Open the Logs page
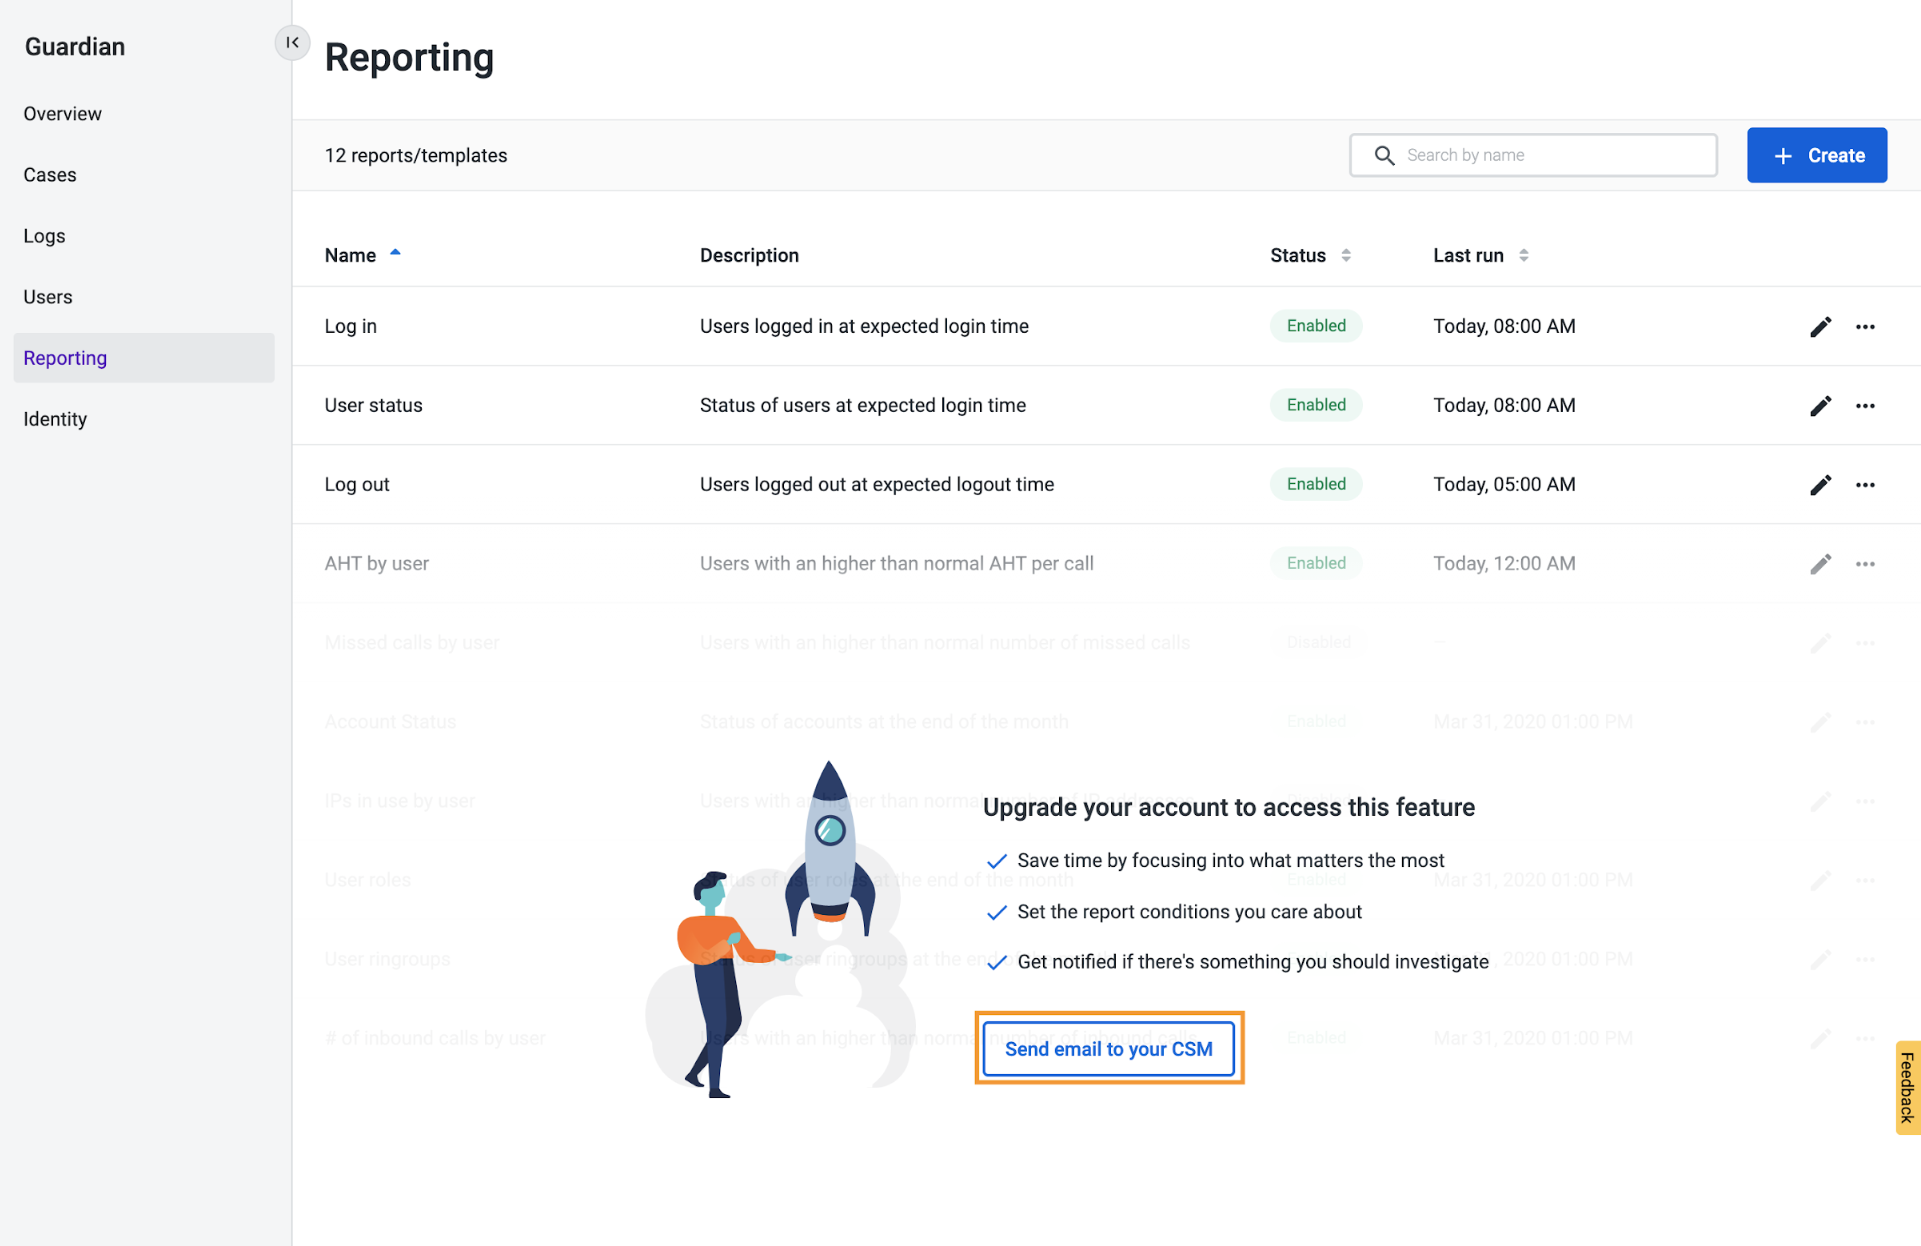1921x1246 pixels. 44,235
